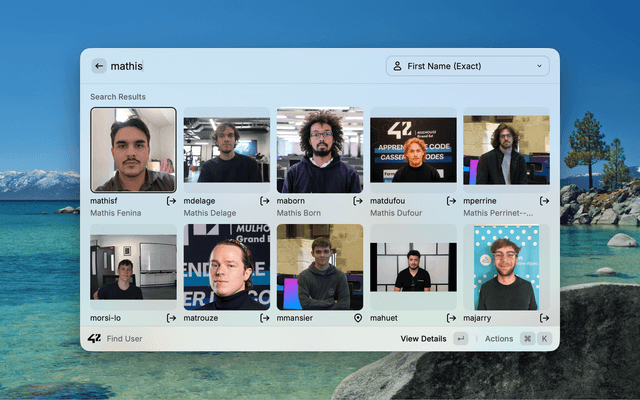Screen dimensions: 640x400
Task: Click the logged-out icon next to mathisf
Action: coord(171,201)
